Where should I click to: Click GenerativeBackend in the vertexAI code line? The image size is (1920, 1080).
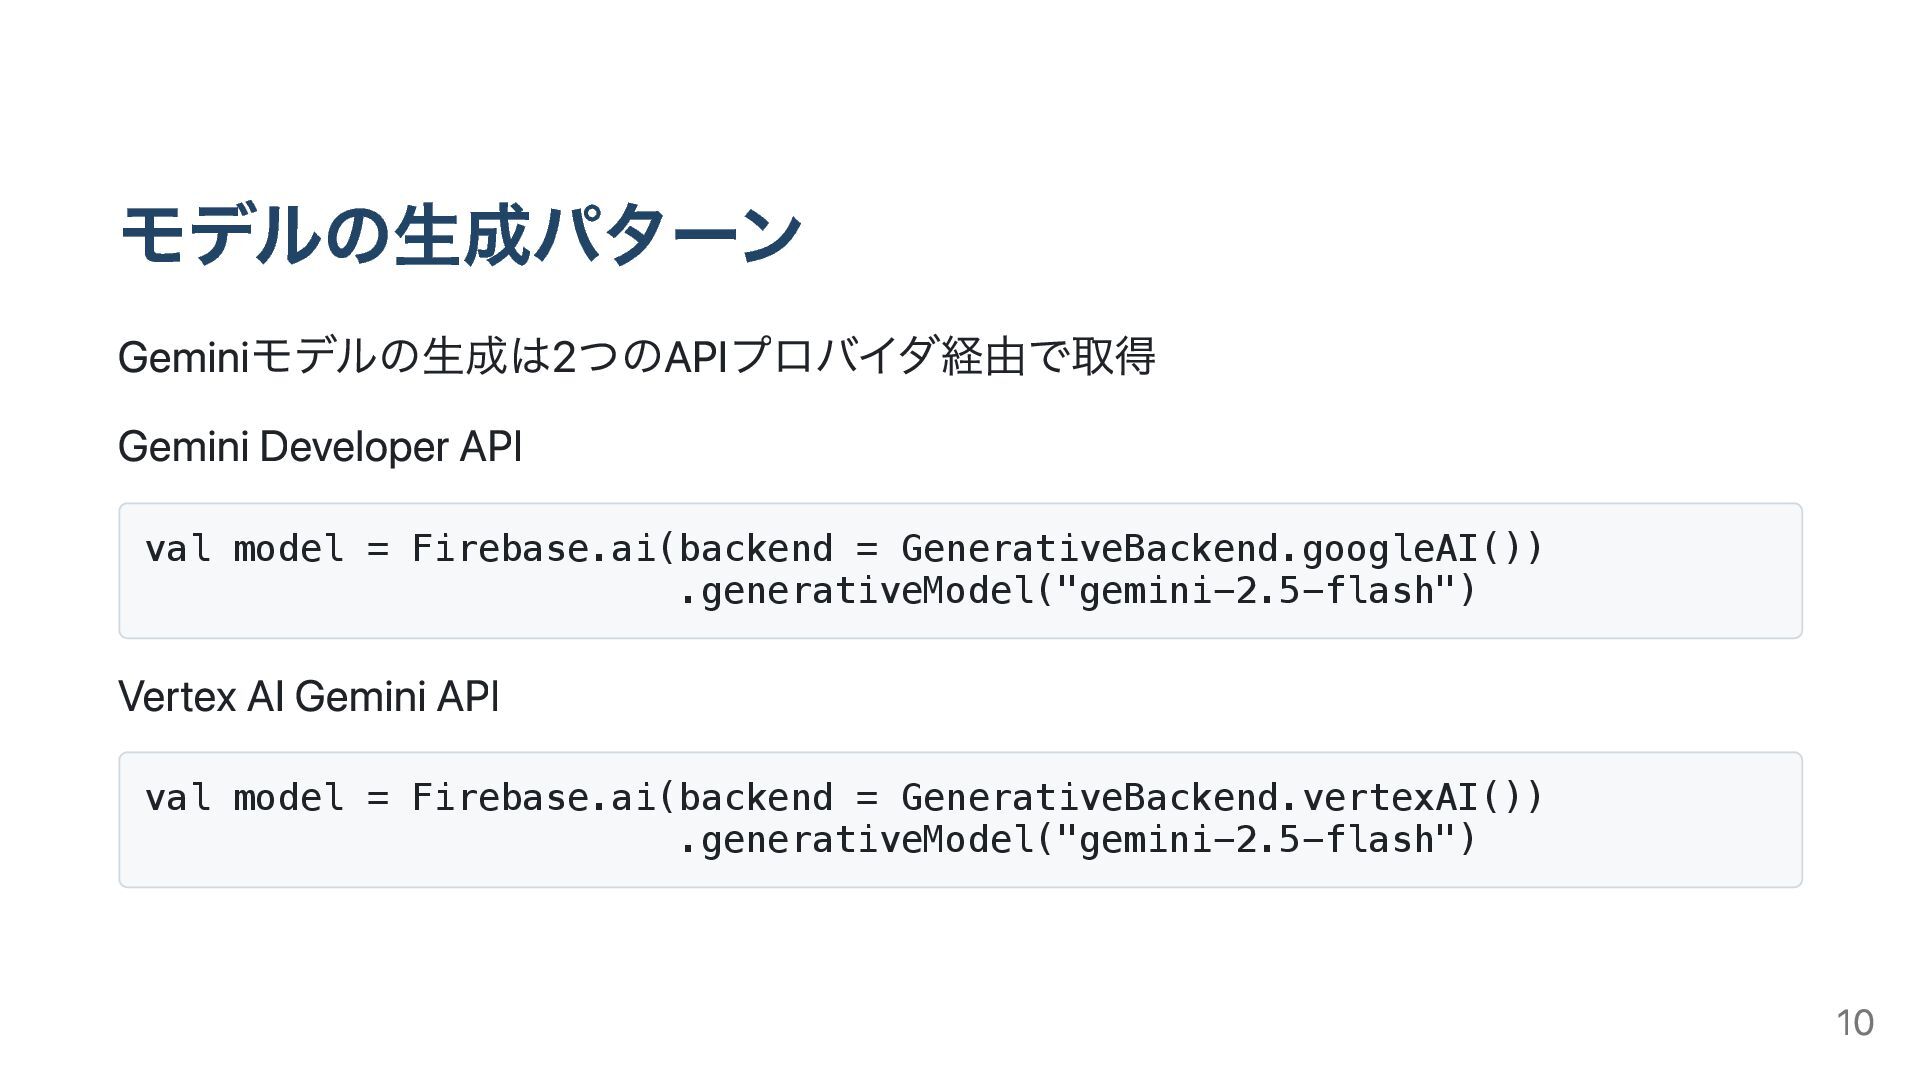1088,797
